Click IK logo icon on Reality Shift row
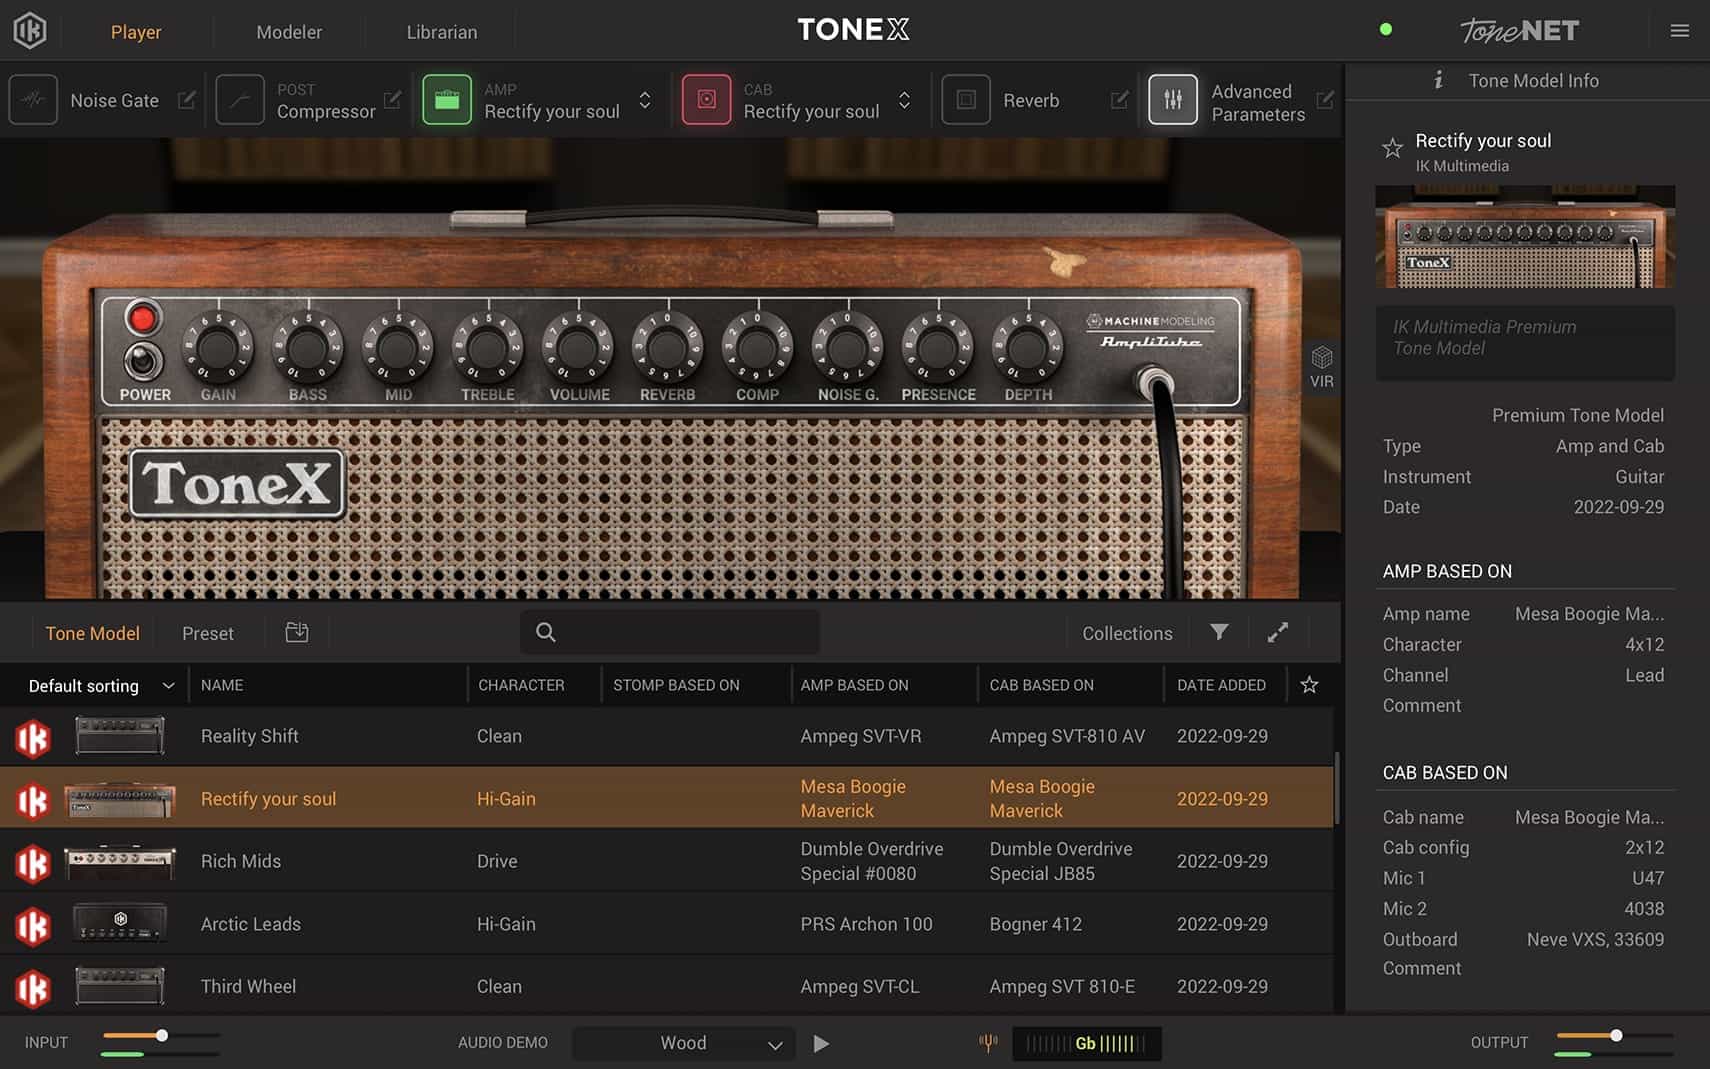 pos(32,738)
